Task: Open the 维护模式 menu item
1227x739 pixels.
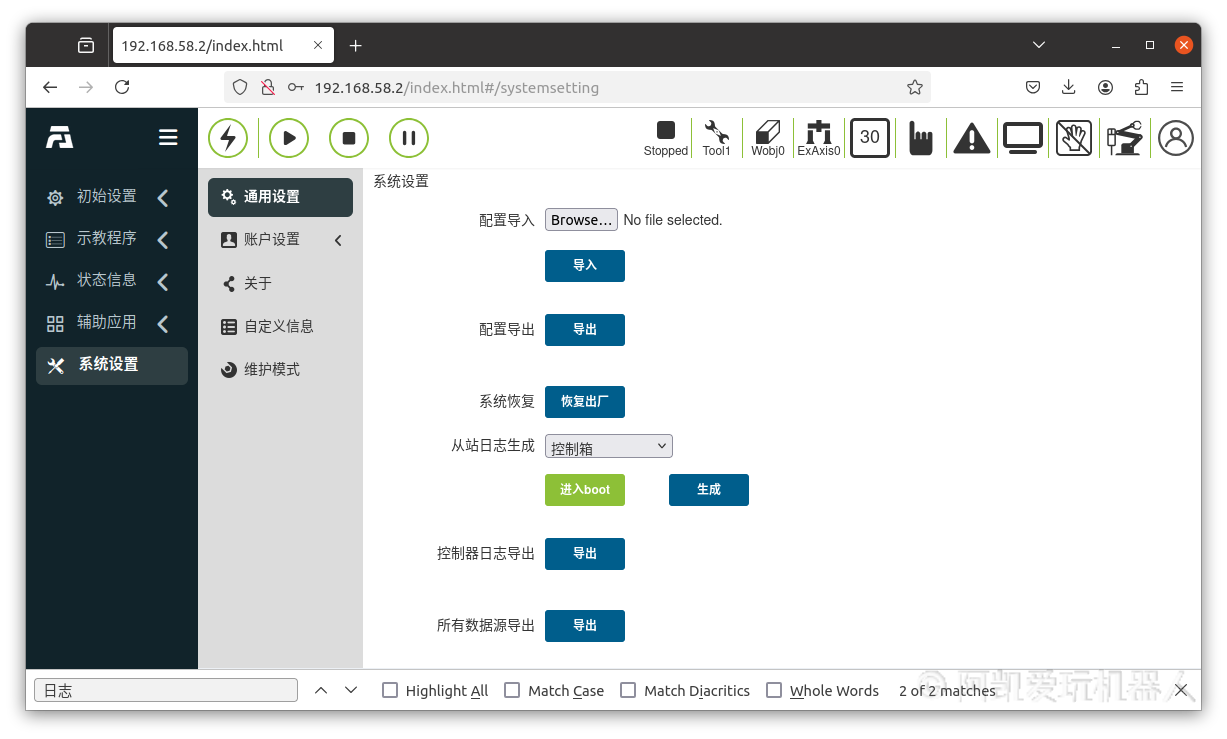Action: coord(272,369)
